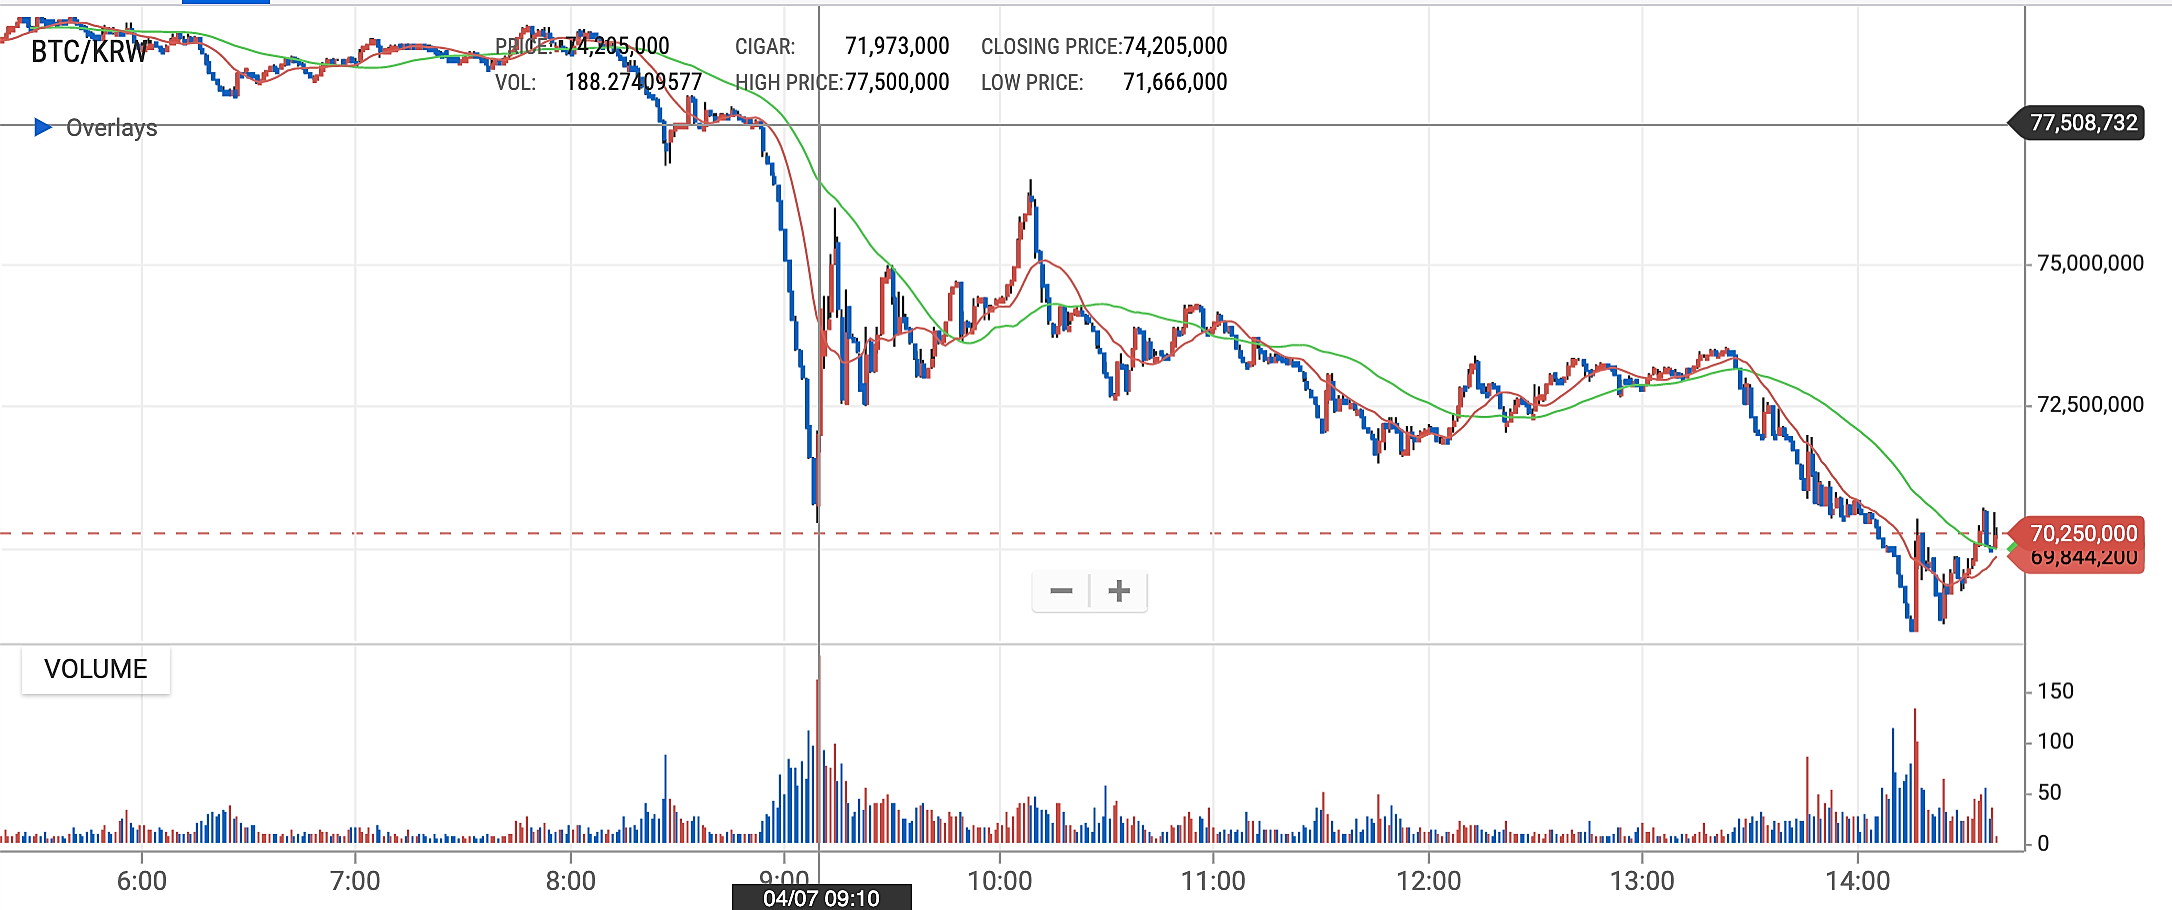Zoom out with the minus button
The width and height of the screenshot is (2172, 910).
[x=1061, y=591]
